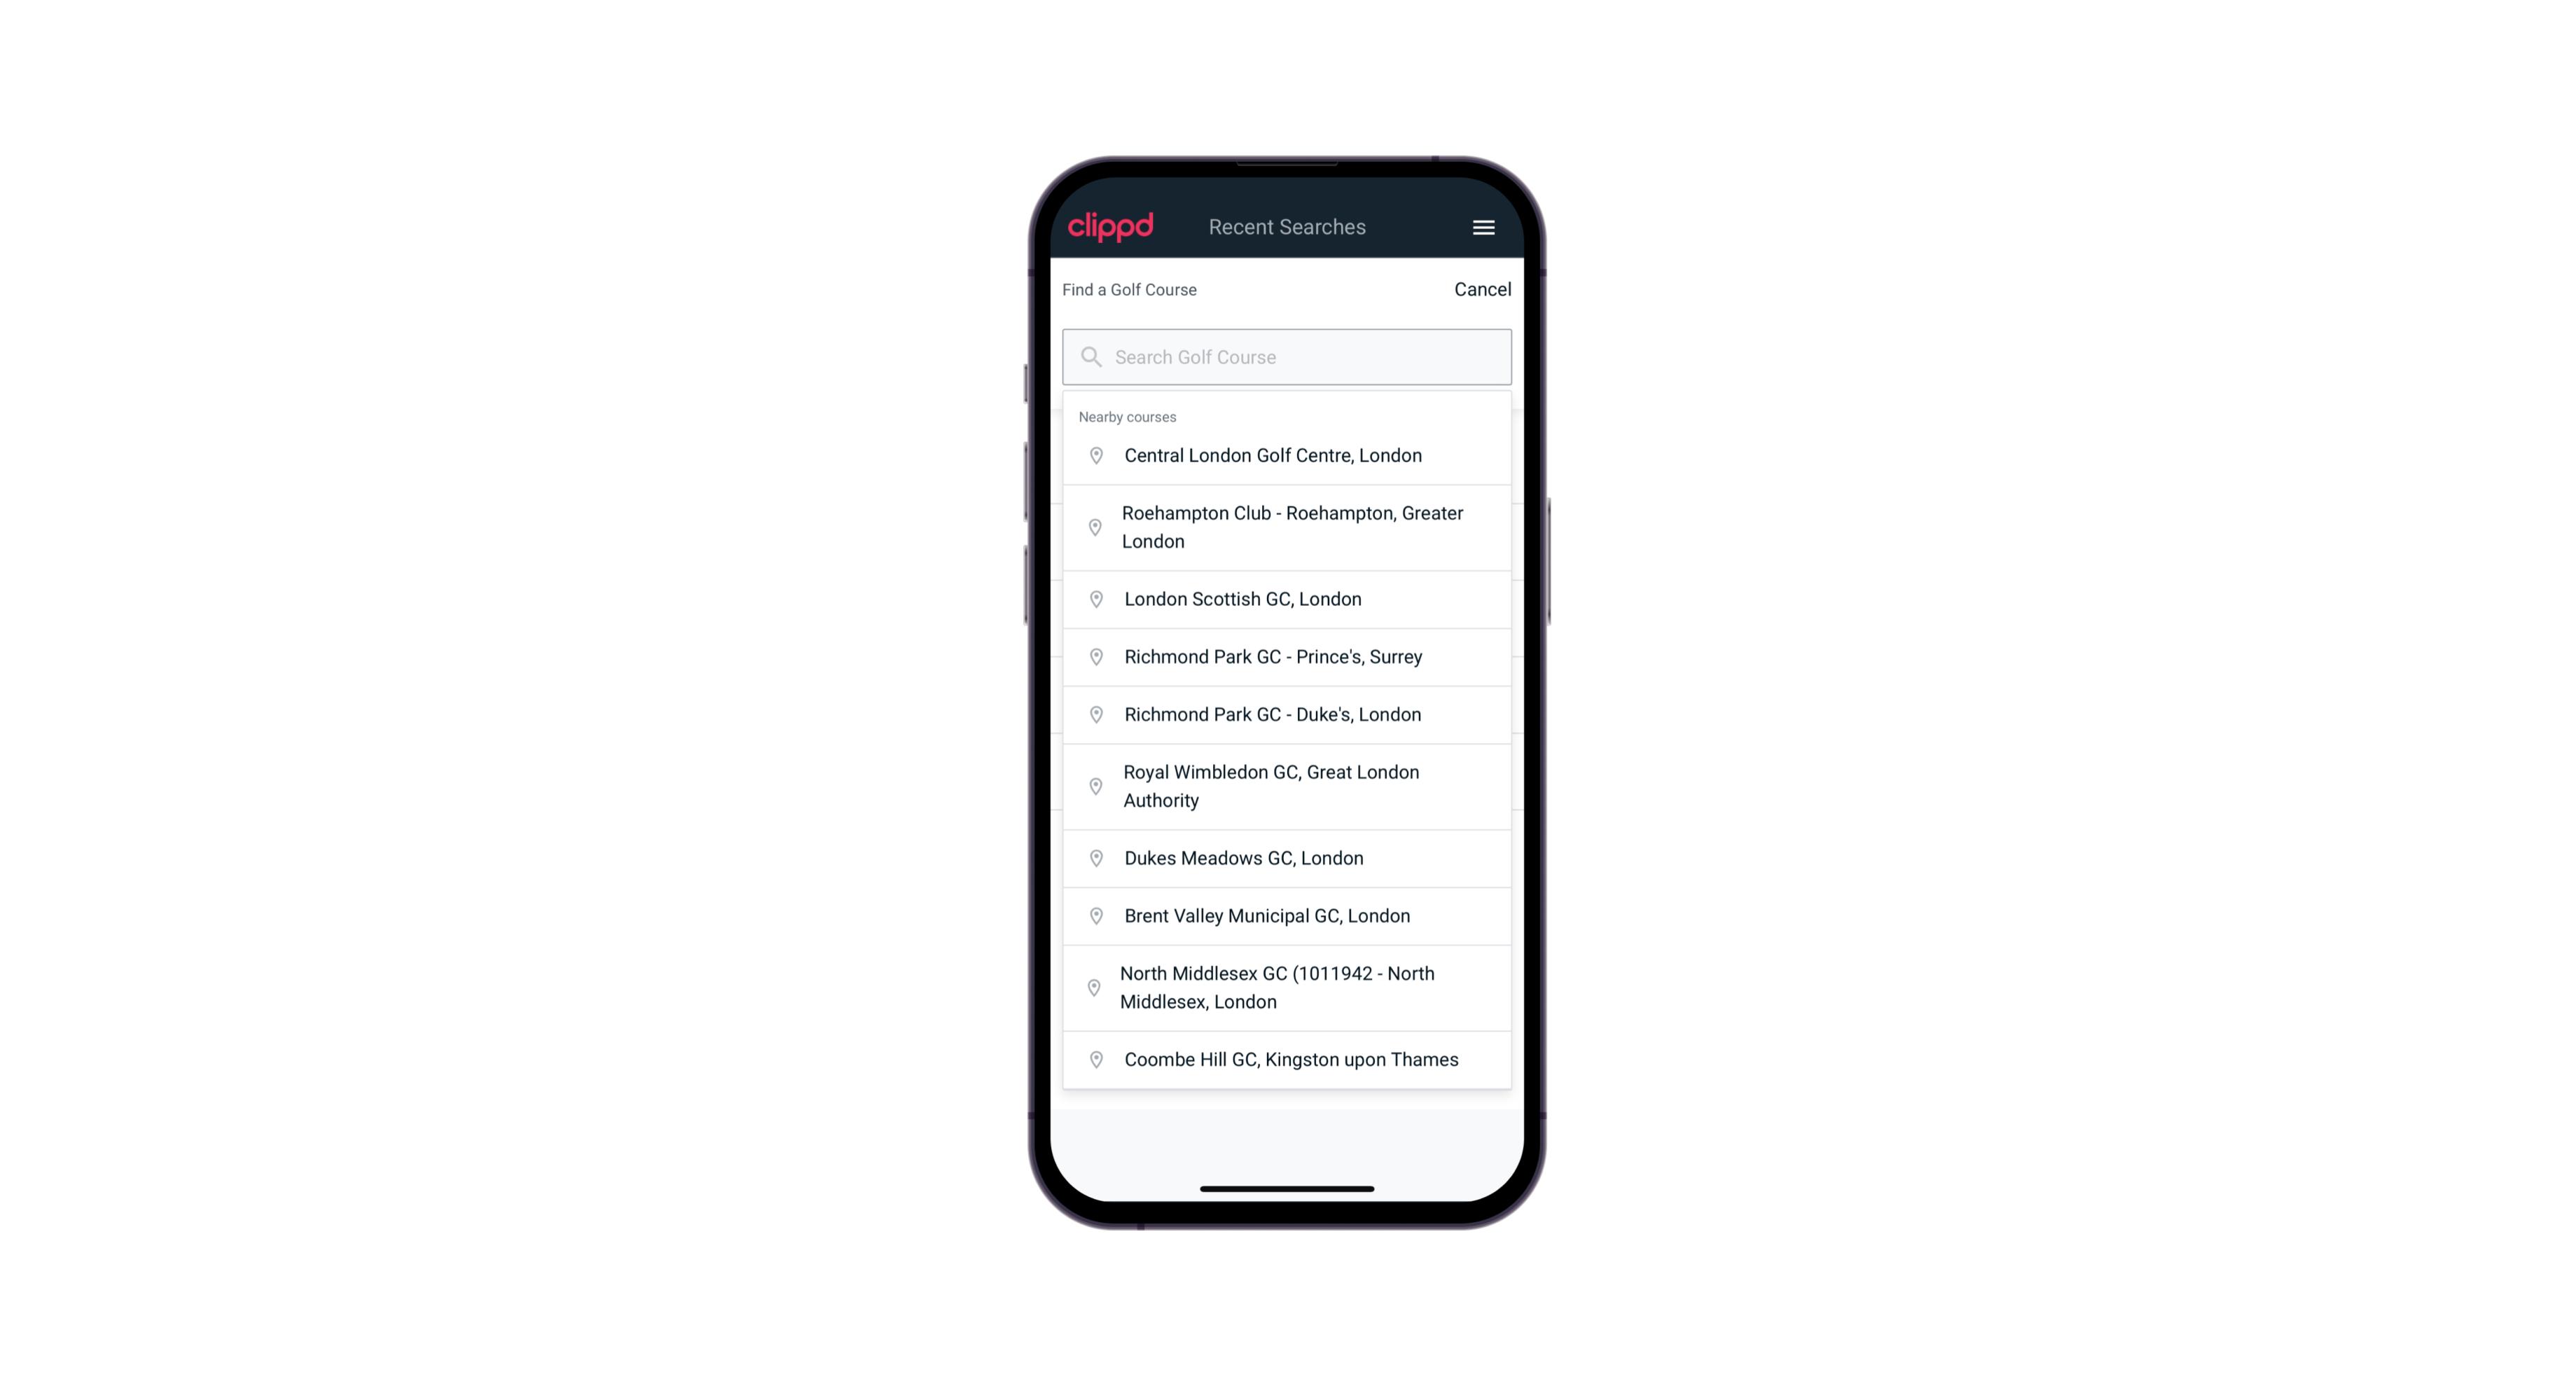Click the Search Golf Course input field
This screenshot has height=1386, width=2576.
1288,355
